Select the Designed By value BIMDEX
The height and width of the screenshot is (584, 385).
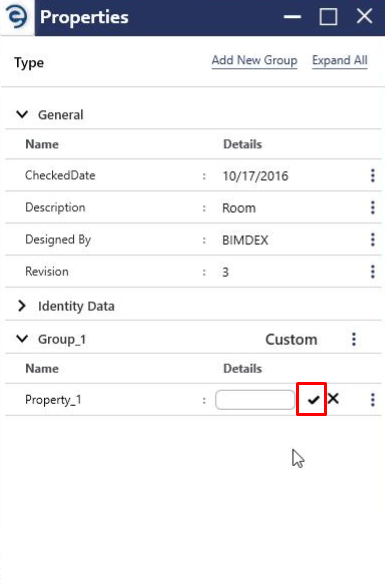point(245,240)
